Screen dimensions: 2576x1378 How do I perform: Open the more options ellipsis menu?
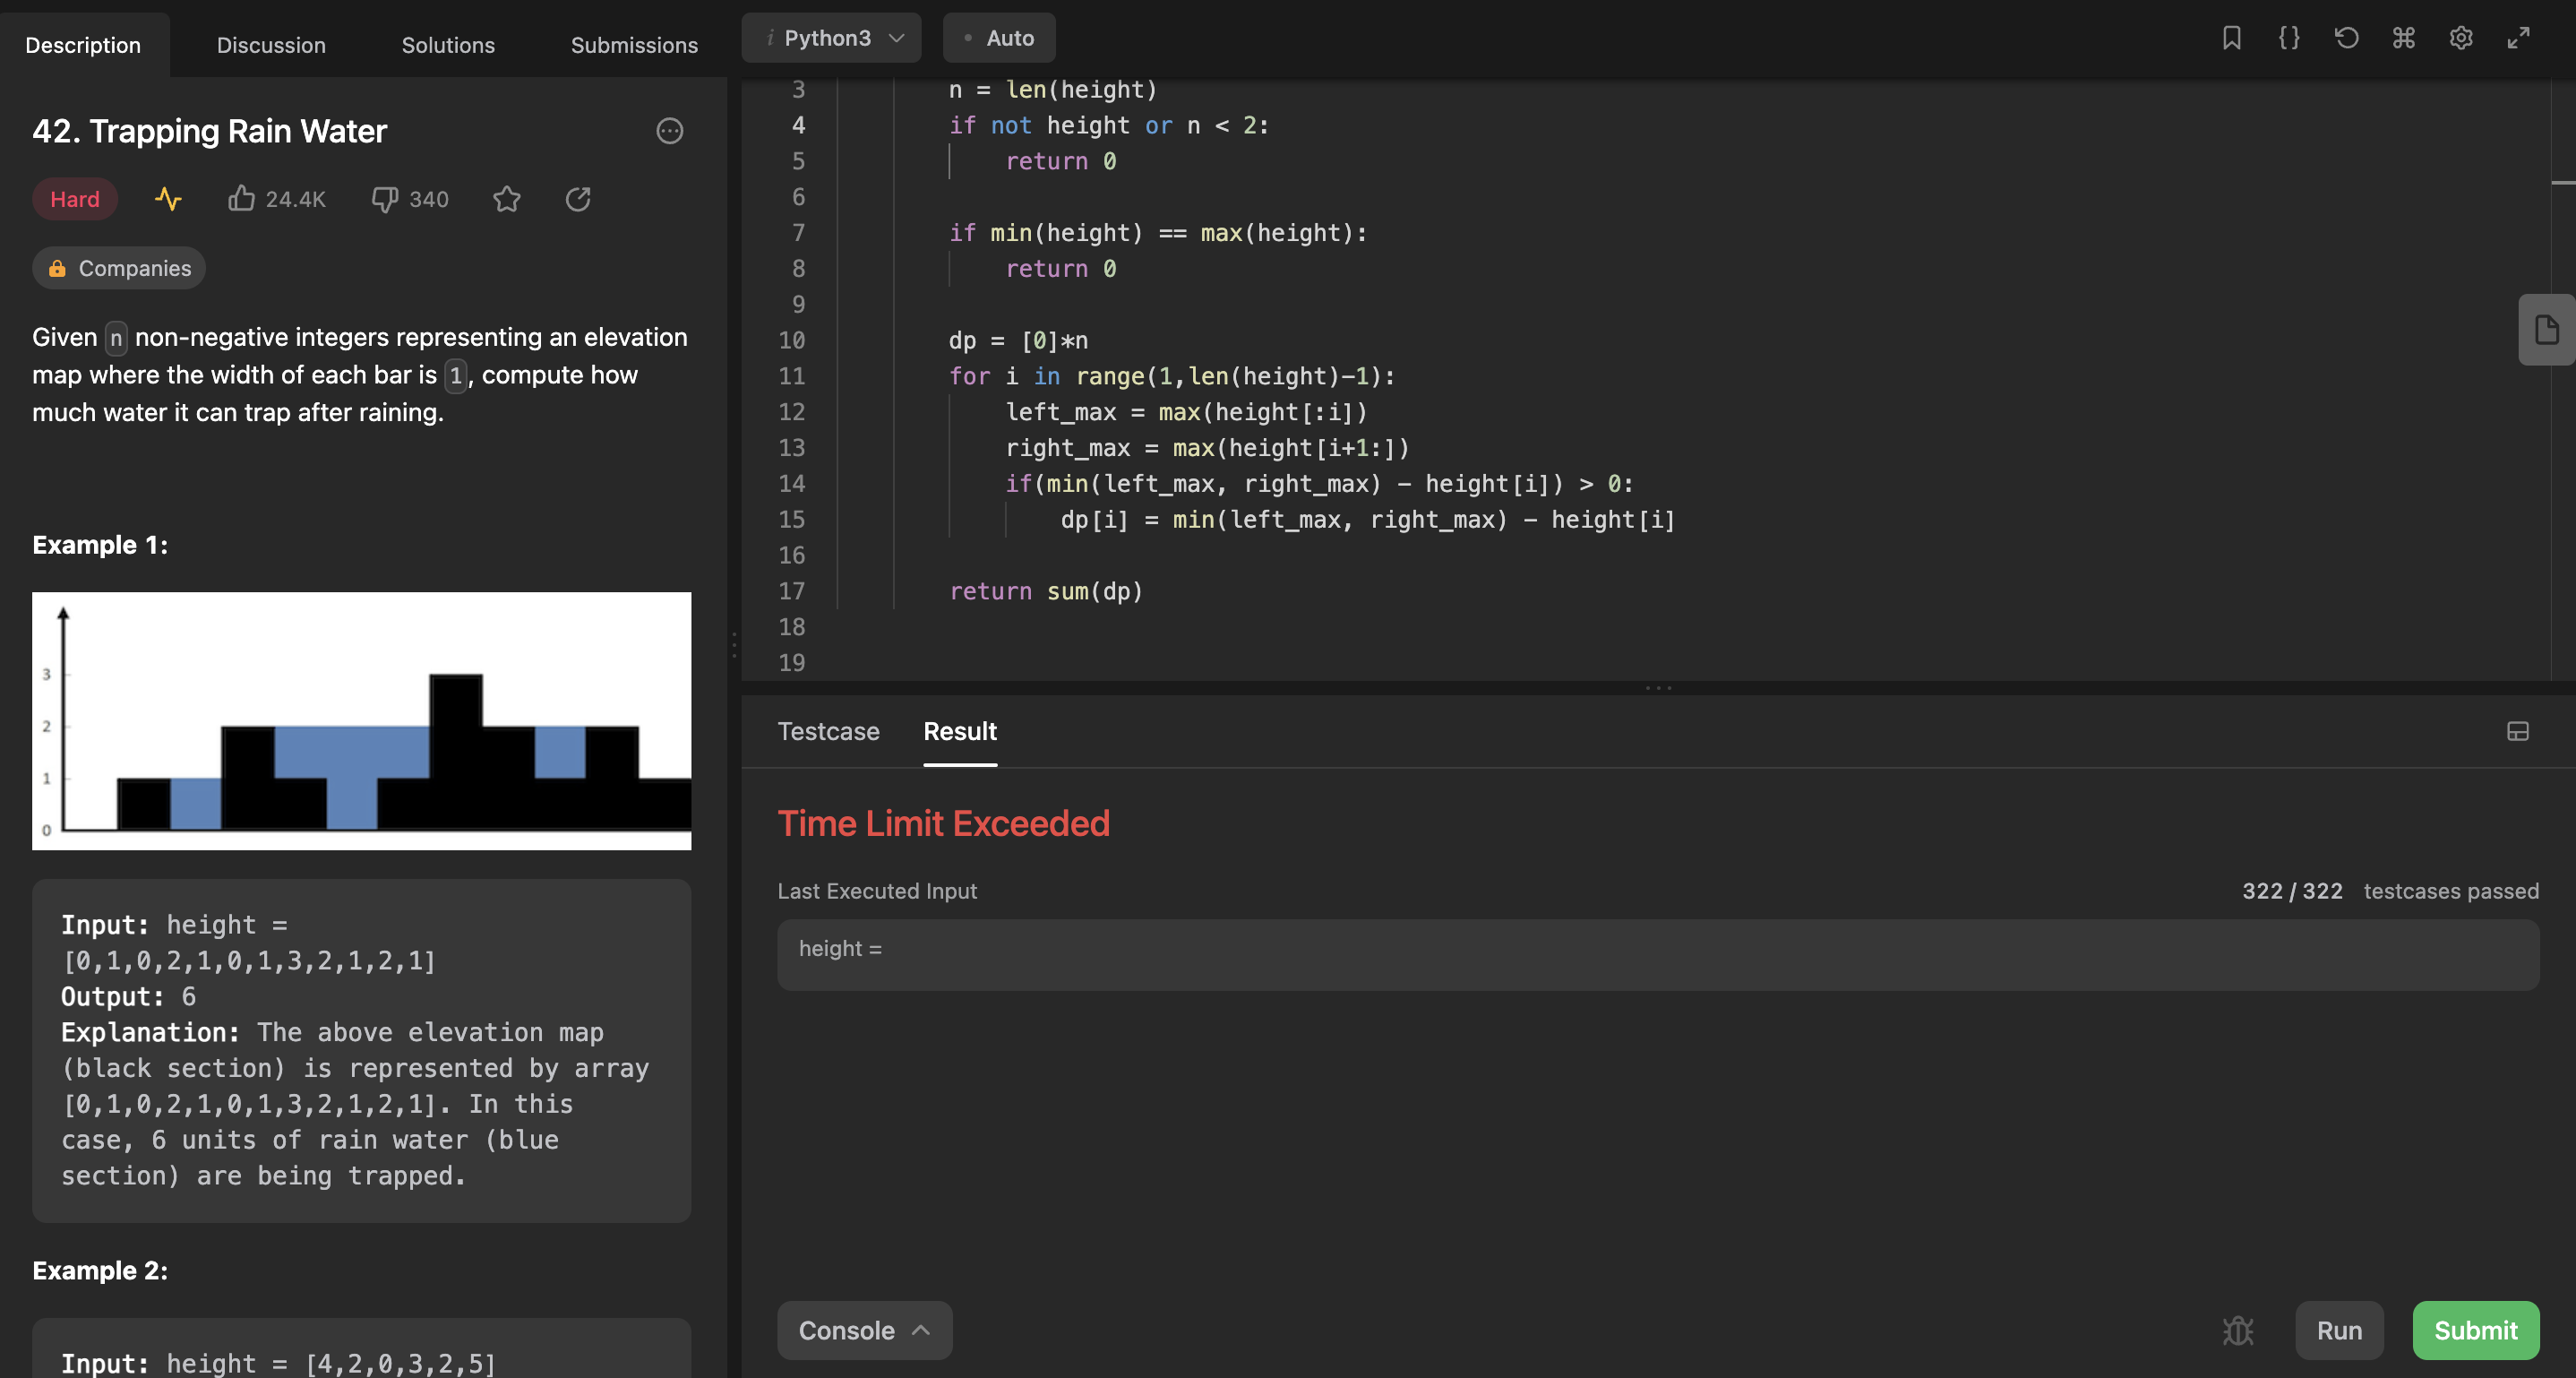pyautogui.click(x=669, y=131)
